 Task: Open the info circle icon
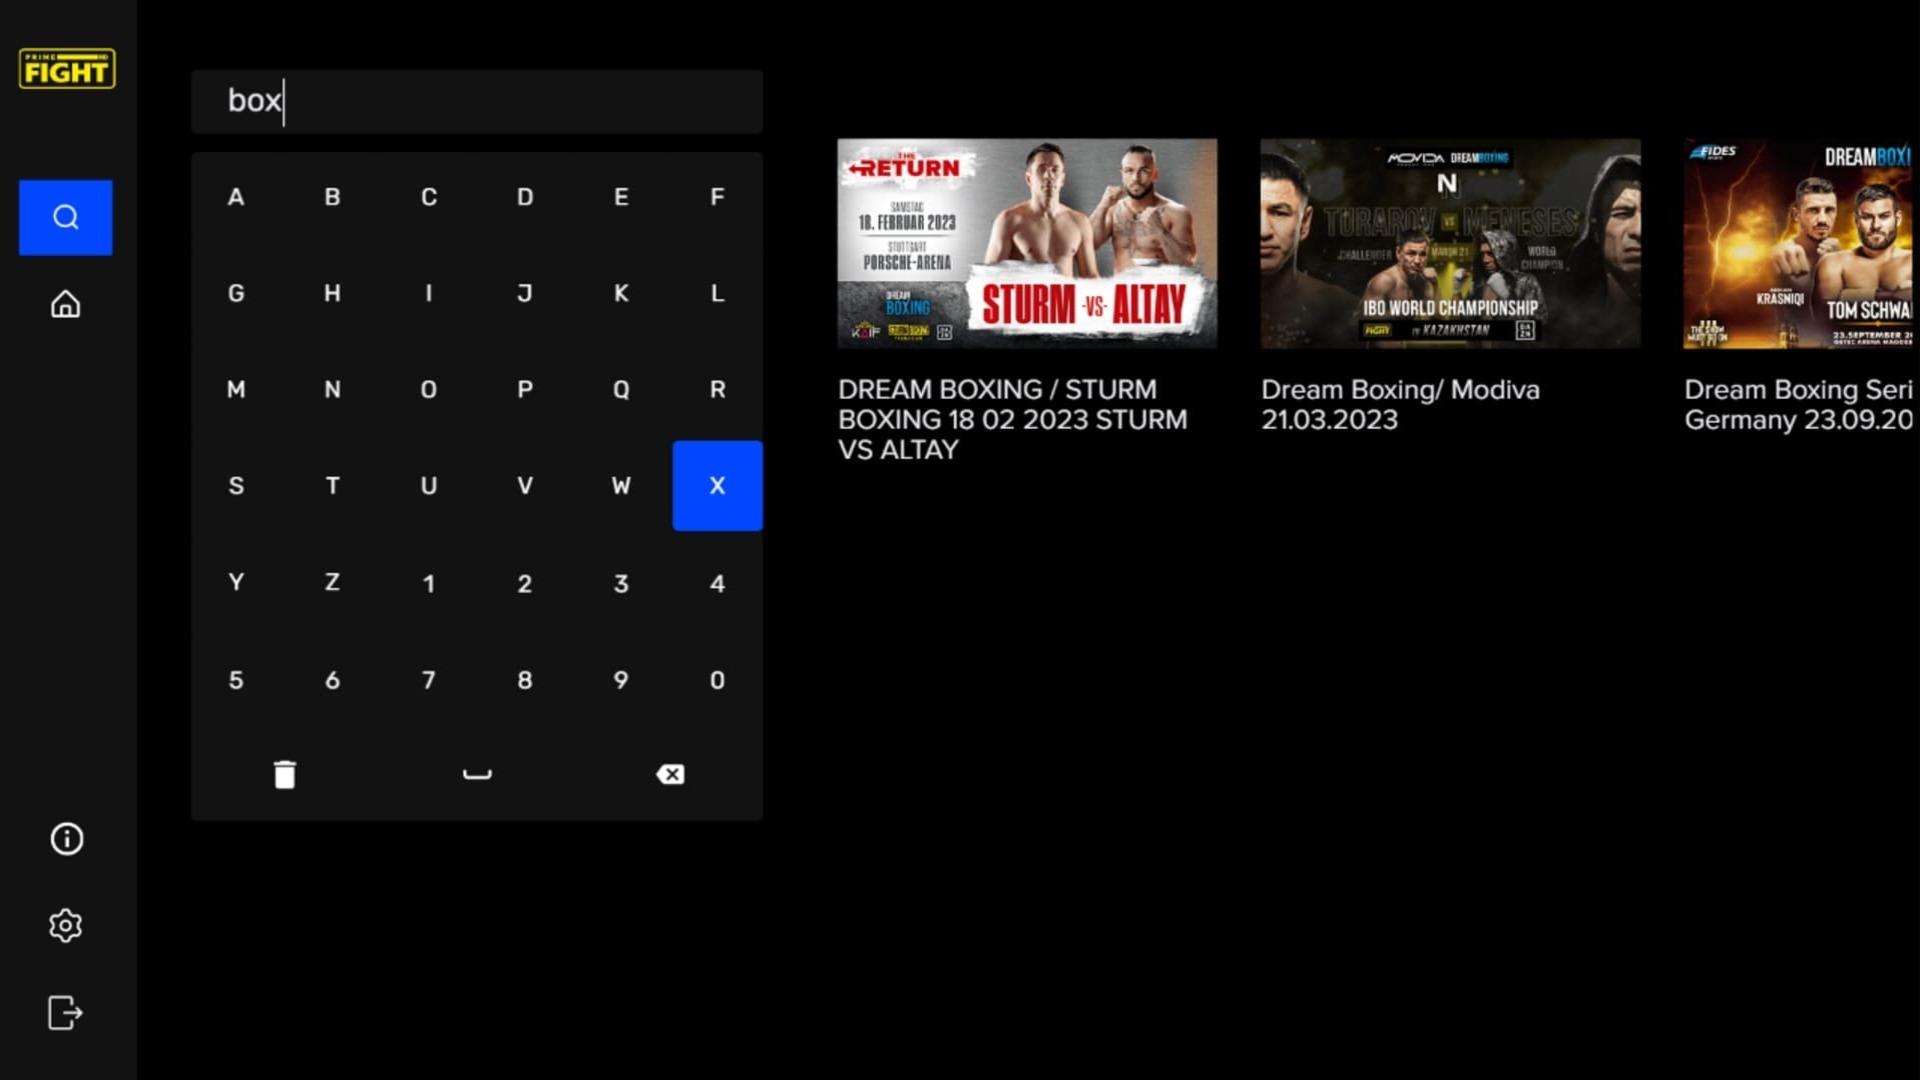pos(66,839)
